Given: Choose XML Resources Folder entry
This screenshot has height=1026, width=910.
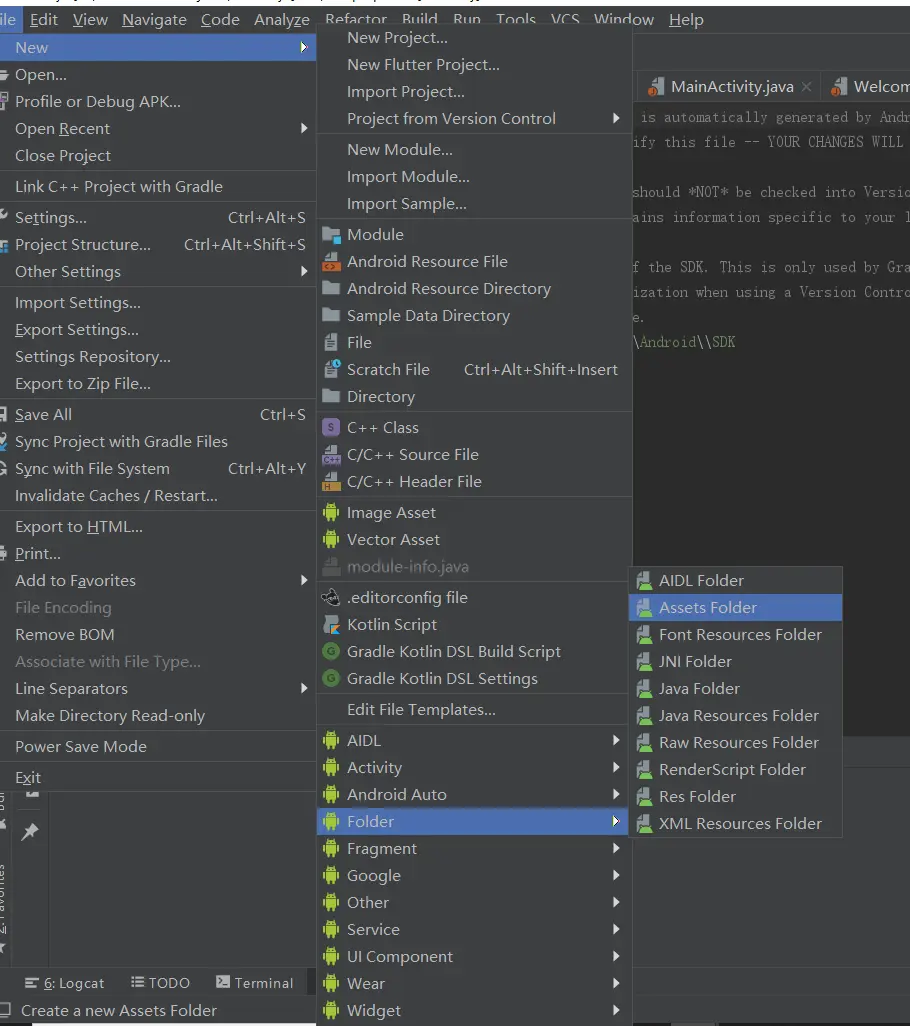Looking at the screenshot, I should point(735,824).
